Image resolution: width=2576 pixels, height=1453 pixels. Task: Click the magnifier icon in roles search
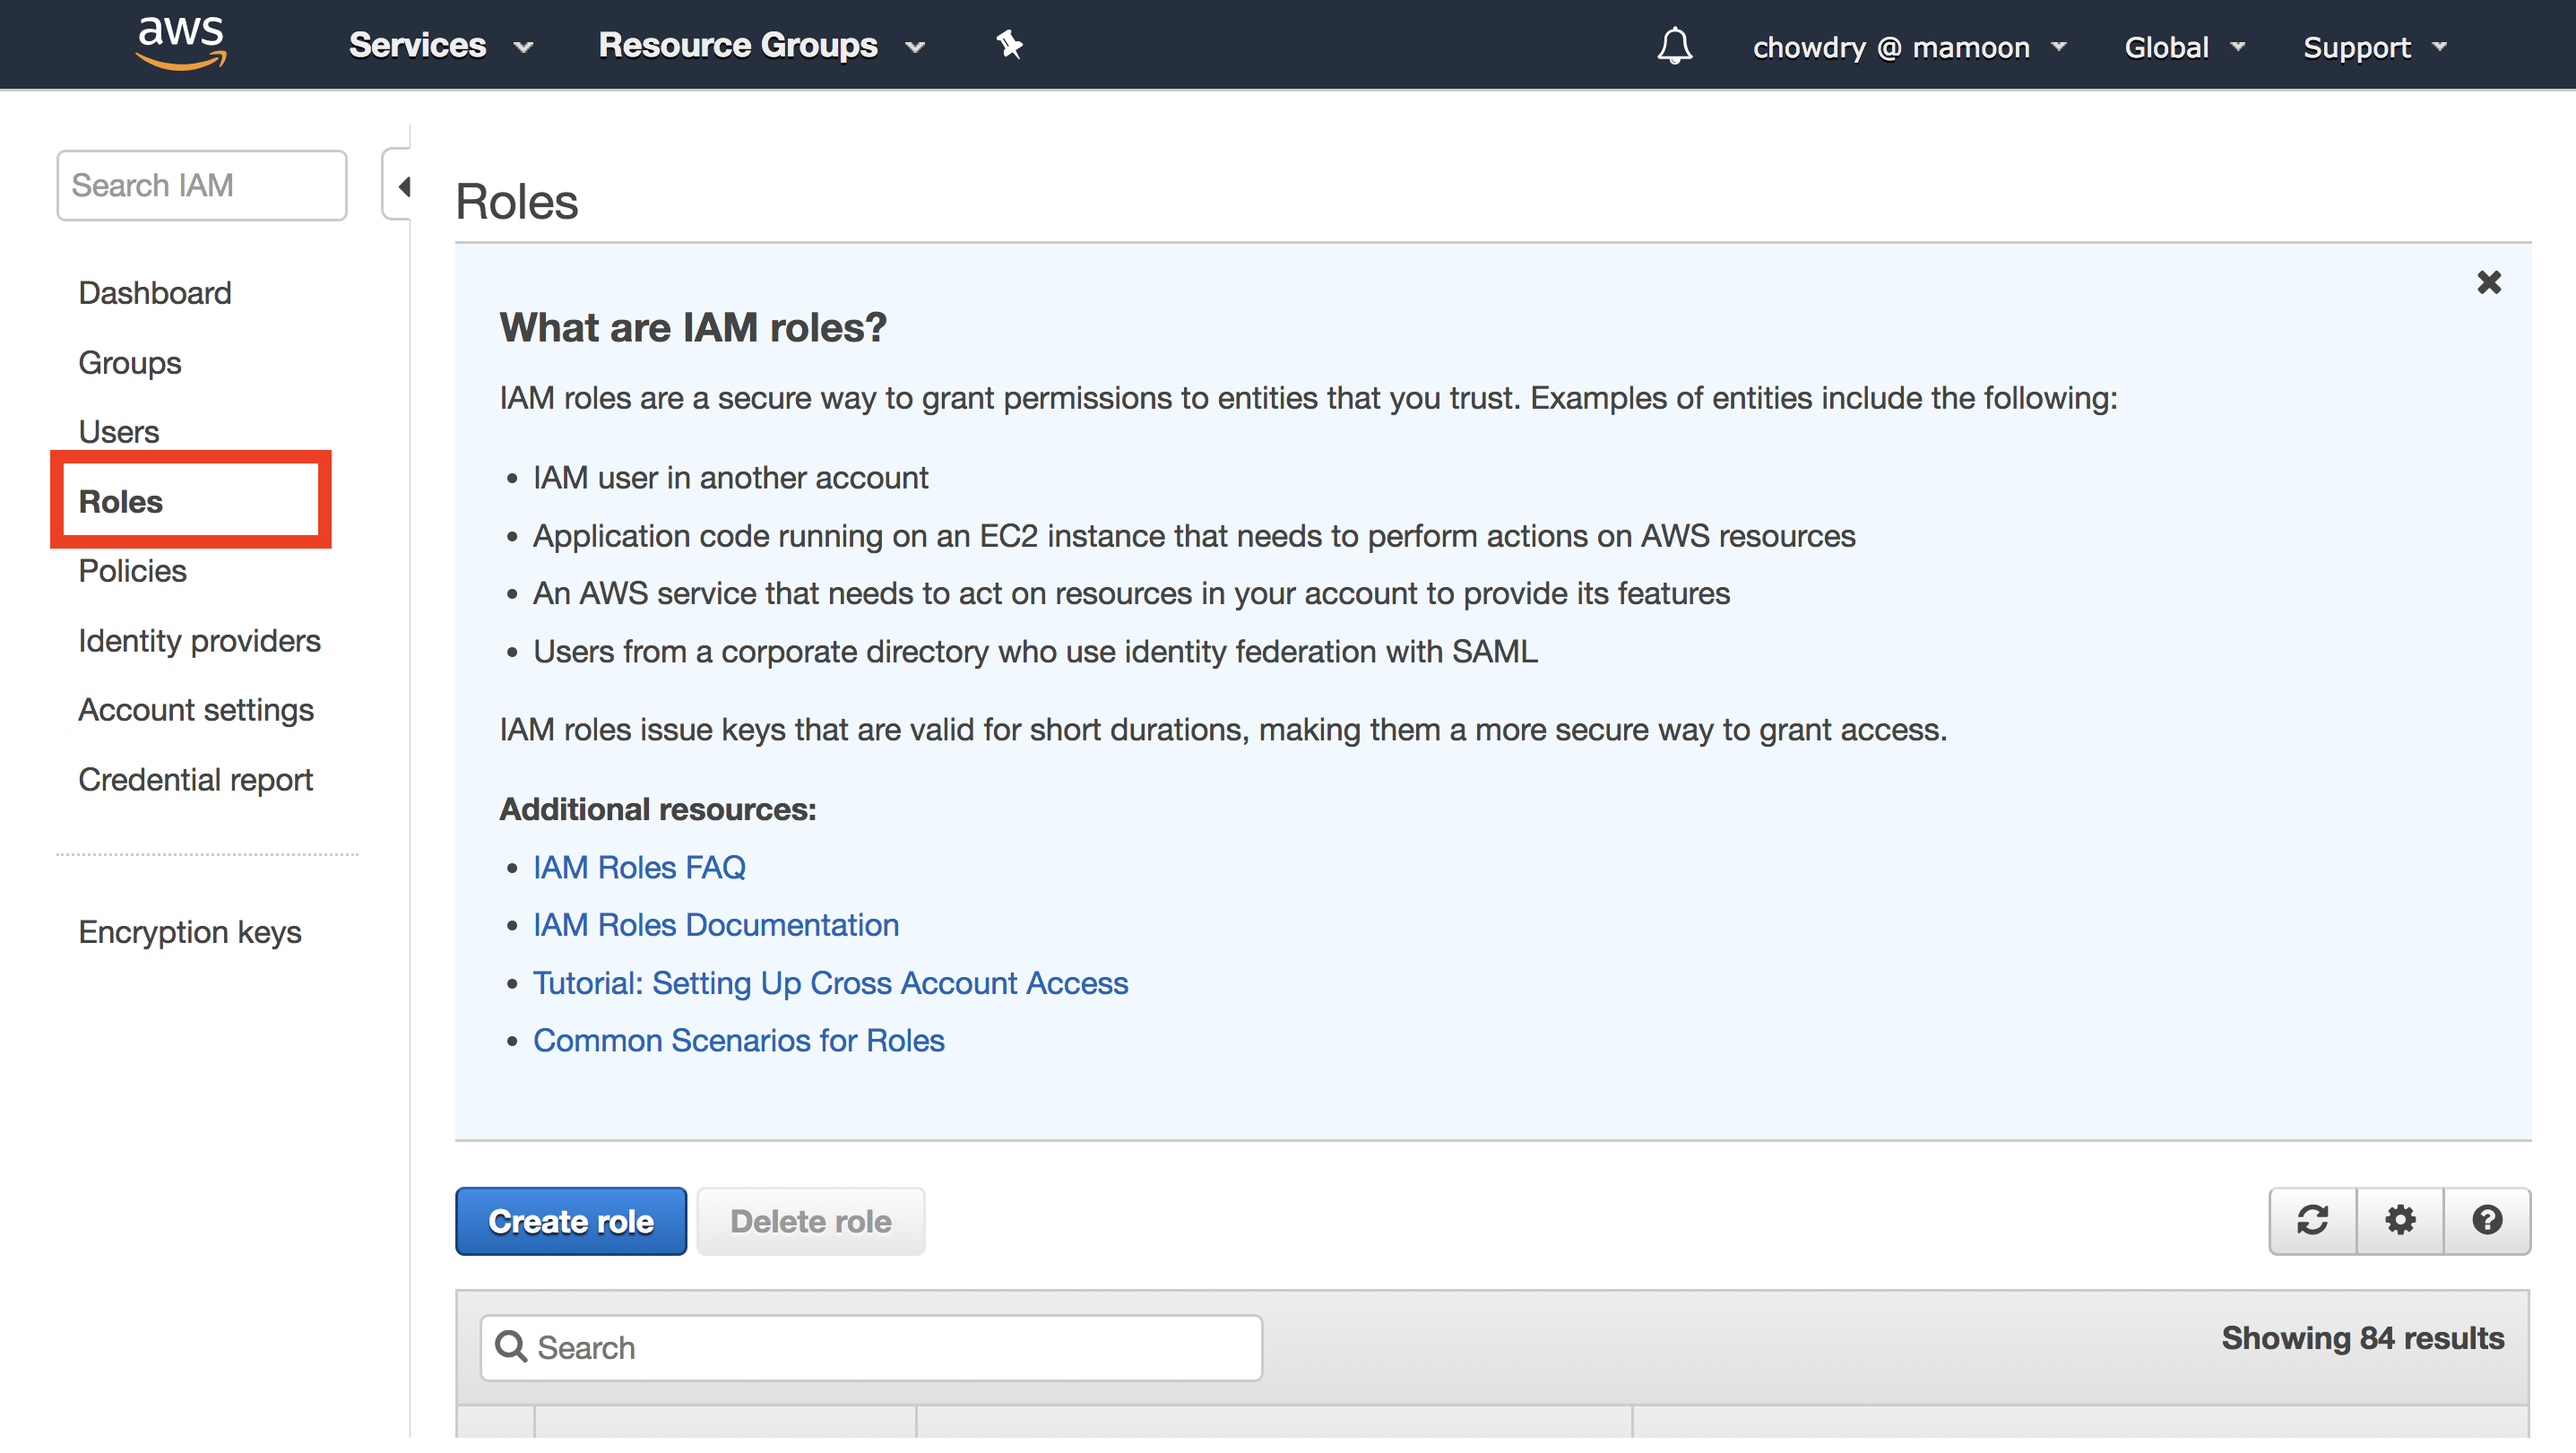click(511, 1347)
